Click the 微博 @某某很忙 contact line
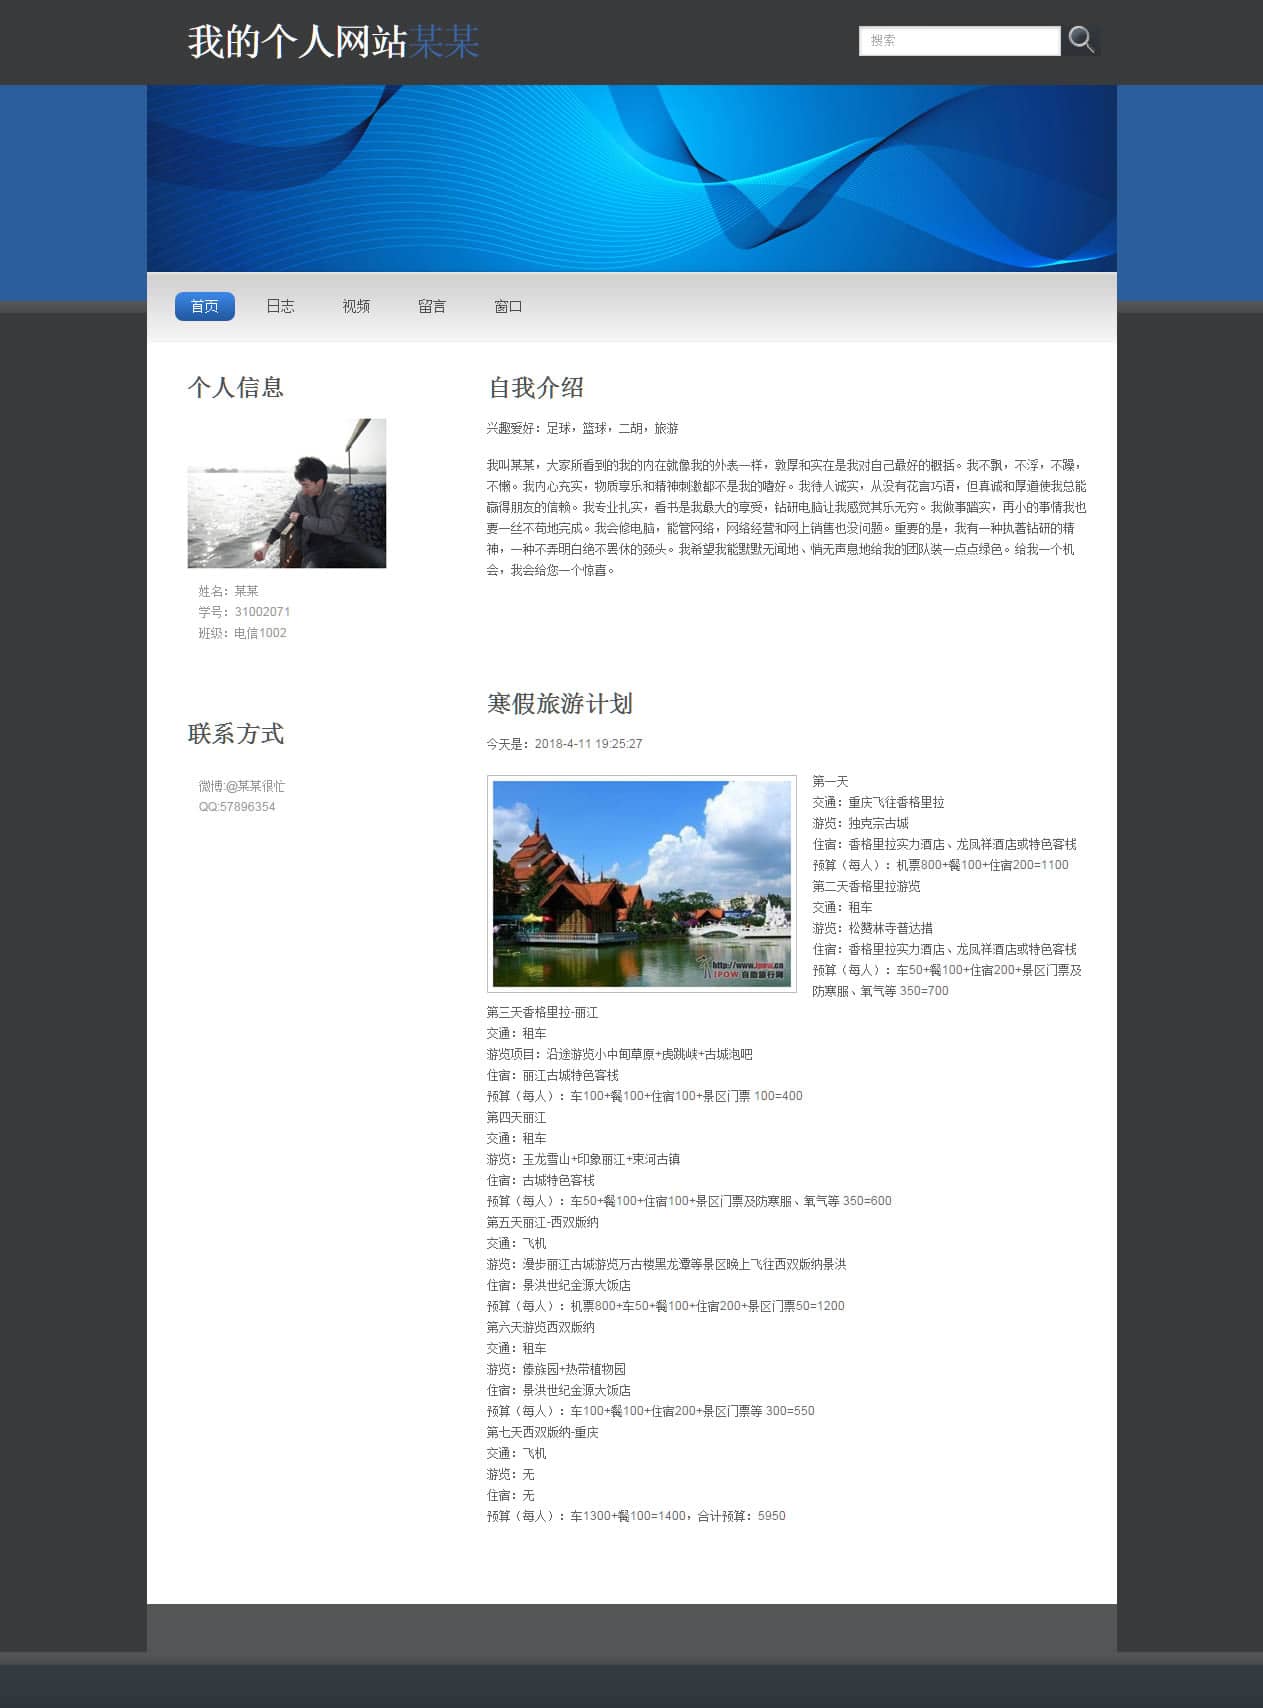 tap(241, 786)
